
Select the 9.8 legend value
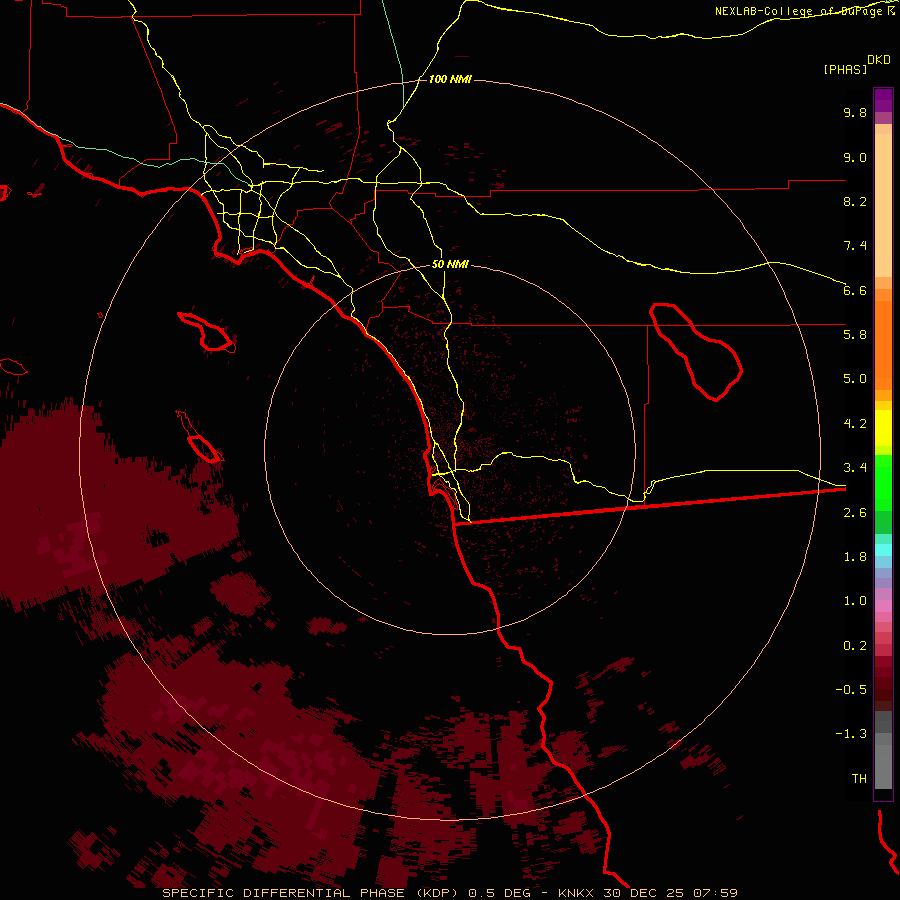(855, 112)
